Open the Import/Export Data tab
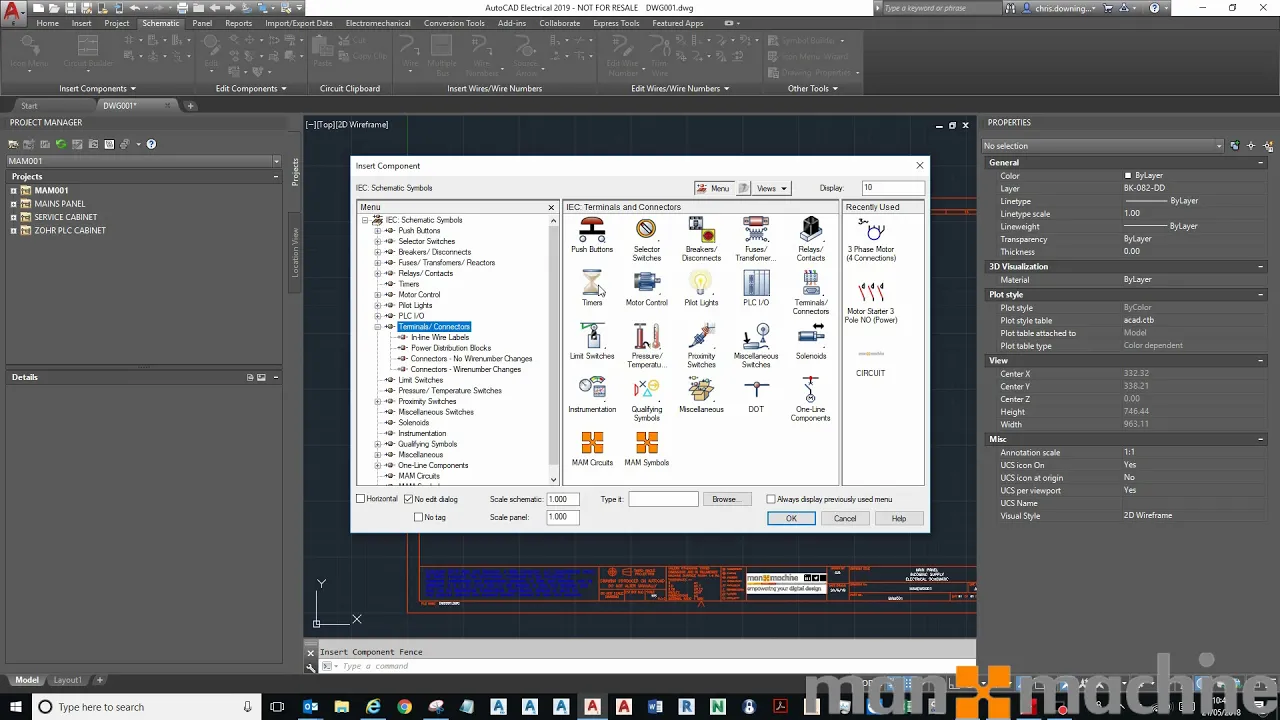The image size is (1280, 720). click(299, 23)
